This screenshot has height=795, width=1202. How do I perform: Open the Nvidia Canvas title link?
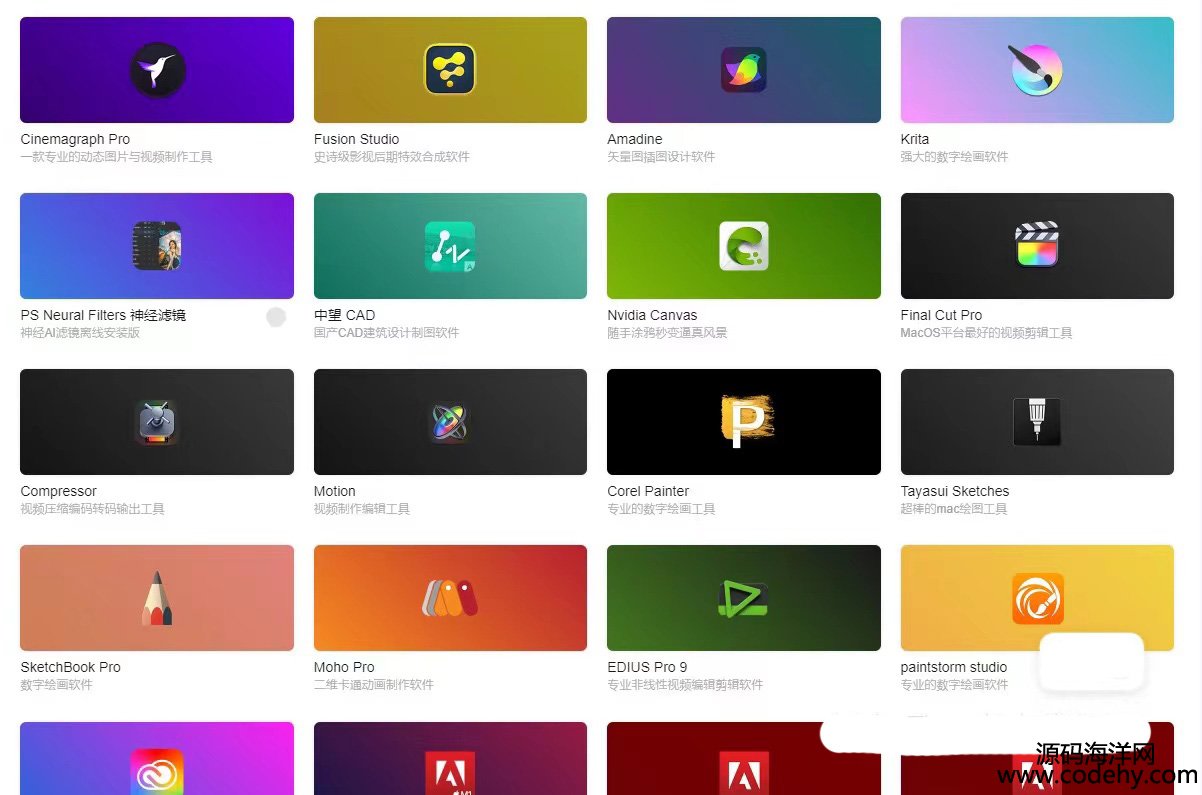click(x=652, y=315)
